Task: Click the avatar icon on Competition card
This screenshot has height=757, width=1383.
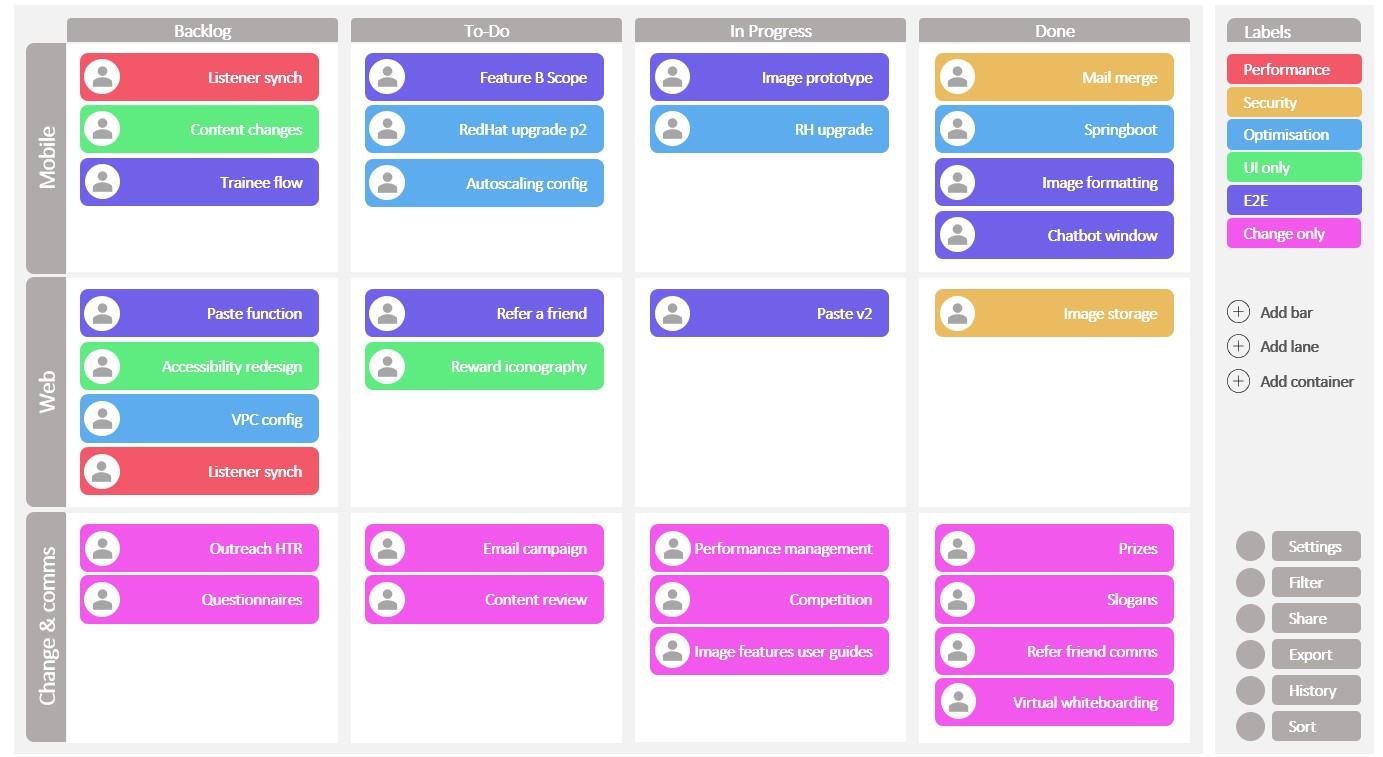Action: point(672,600)
